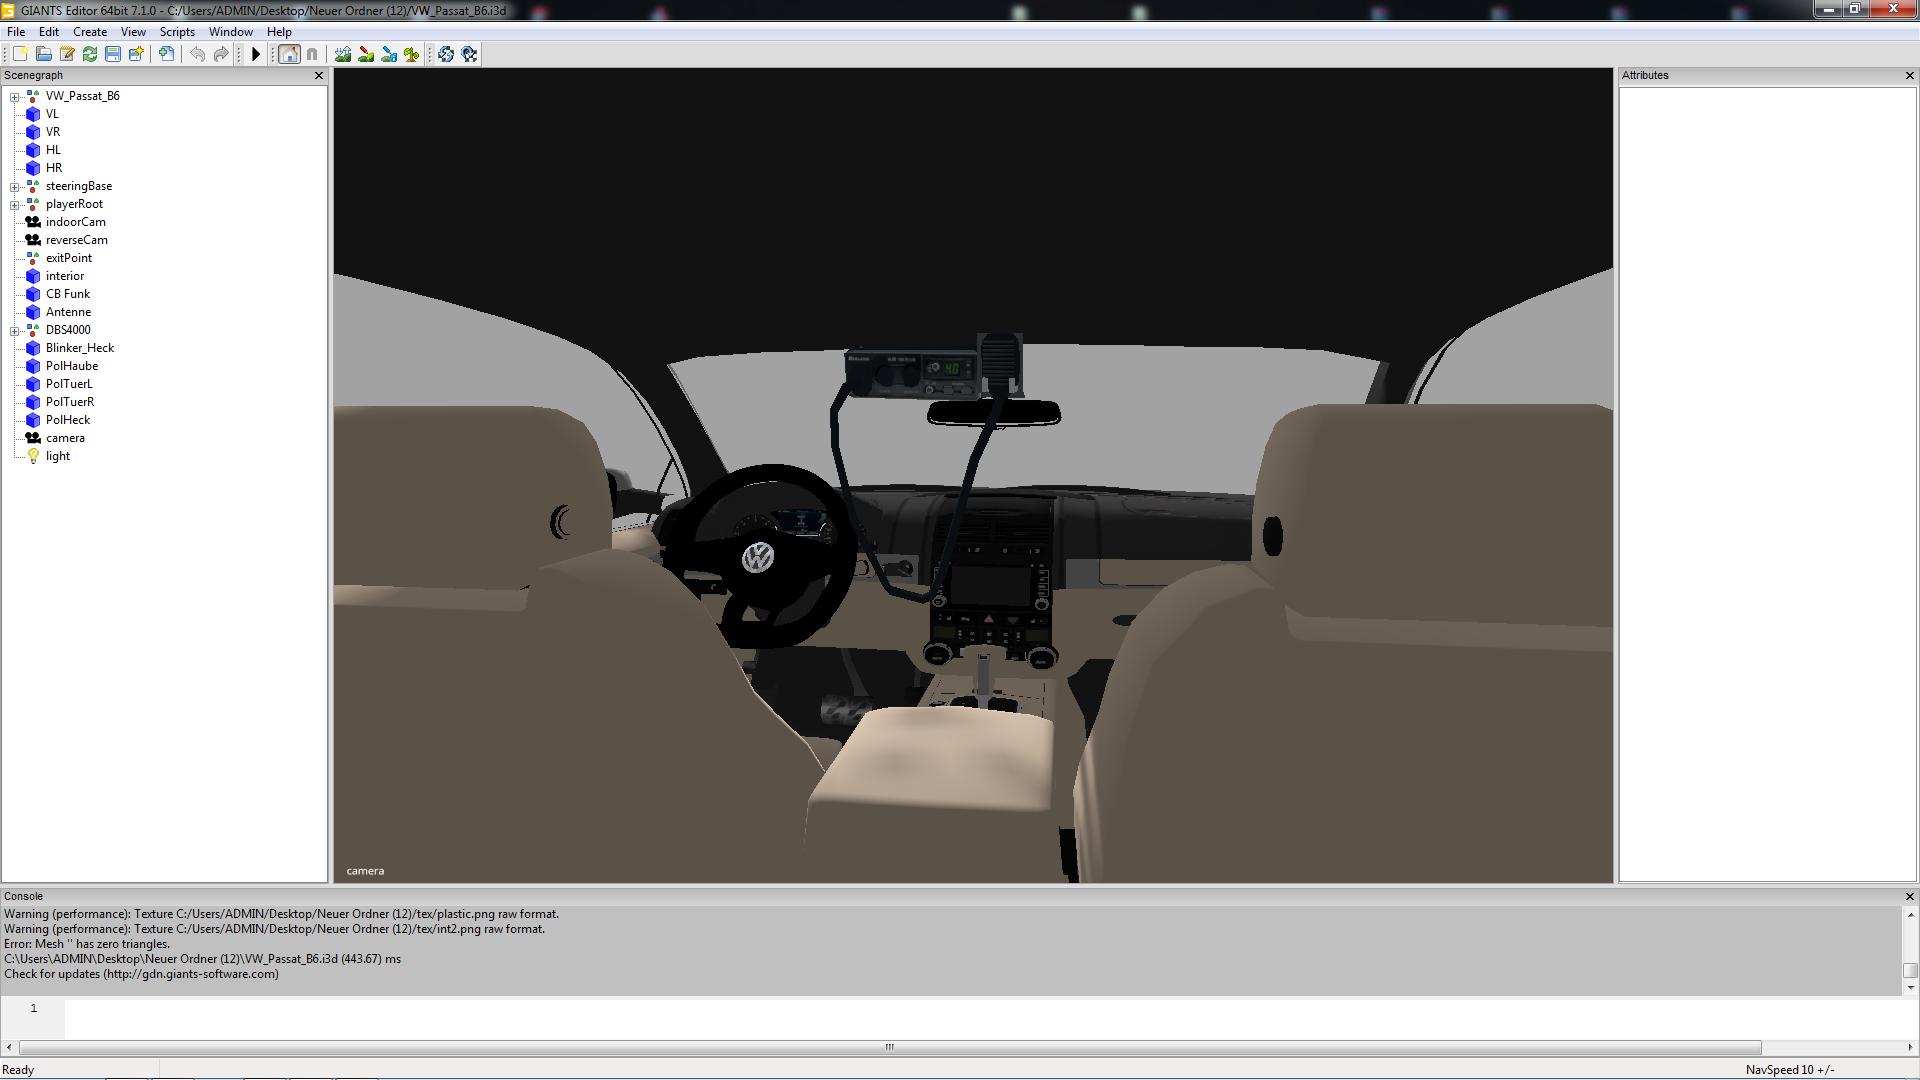Select the terrain sculpt mode icon
Screen dimensions: 1920x1080
[343, 54]
